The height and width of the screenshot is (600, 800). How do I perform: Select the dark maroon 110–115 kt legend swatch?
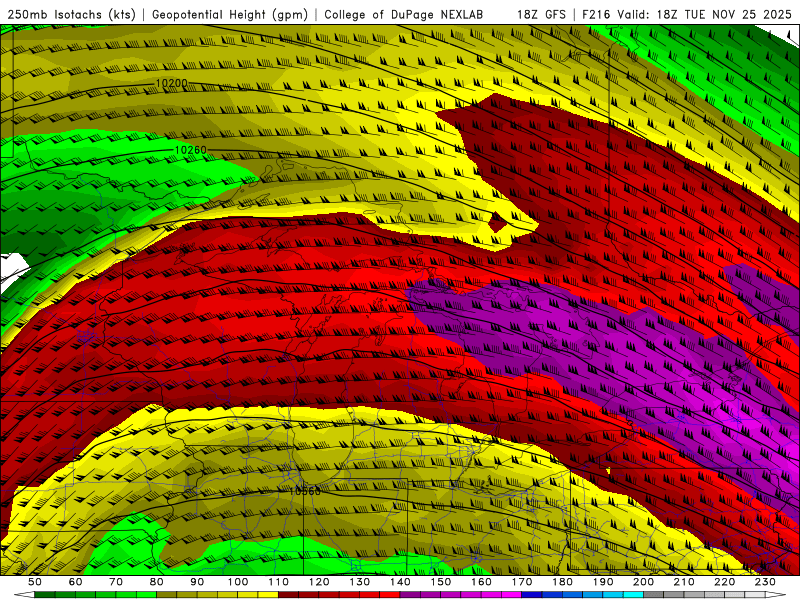click(x=288, y=595)
